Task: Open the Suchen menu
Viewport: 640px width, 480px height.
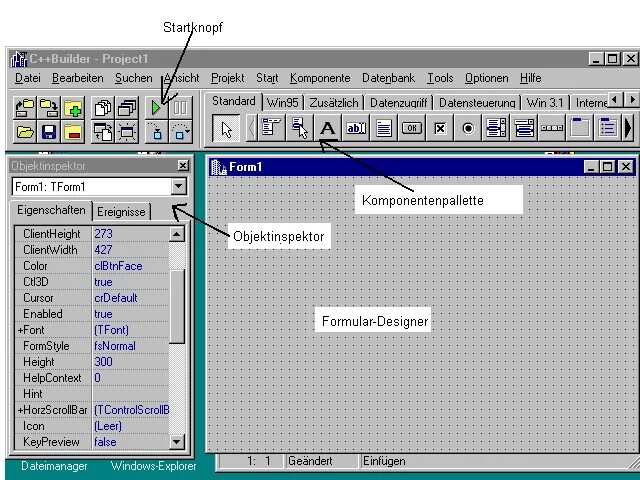Action: pyautogui.click(x=133, y=78)
